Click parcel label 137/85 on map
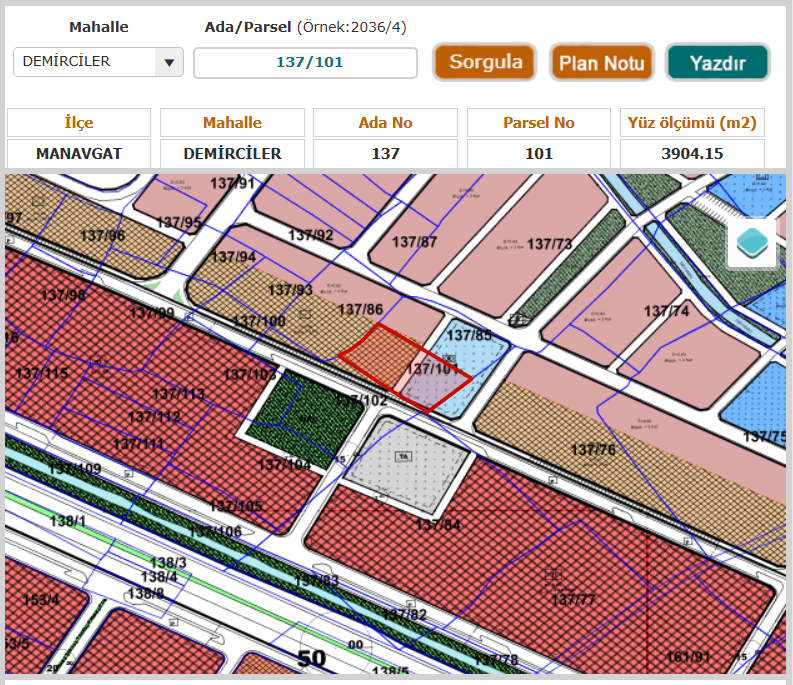Image resolution: width=793 pixels, height=685 pixels. 469,335
